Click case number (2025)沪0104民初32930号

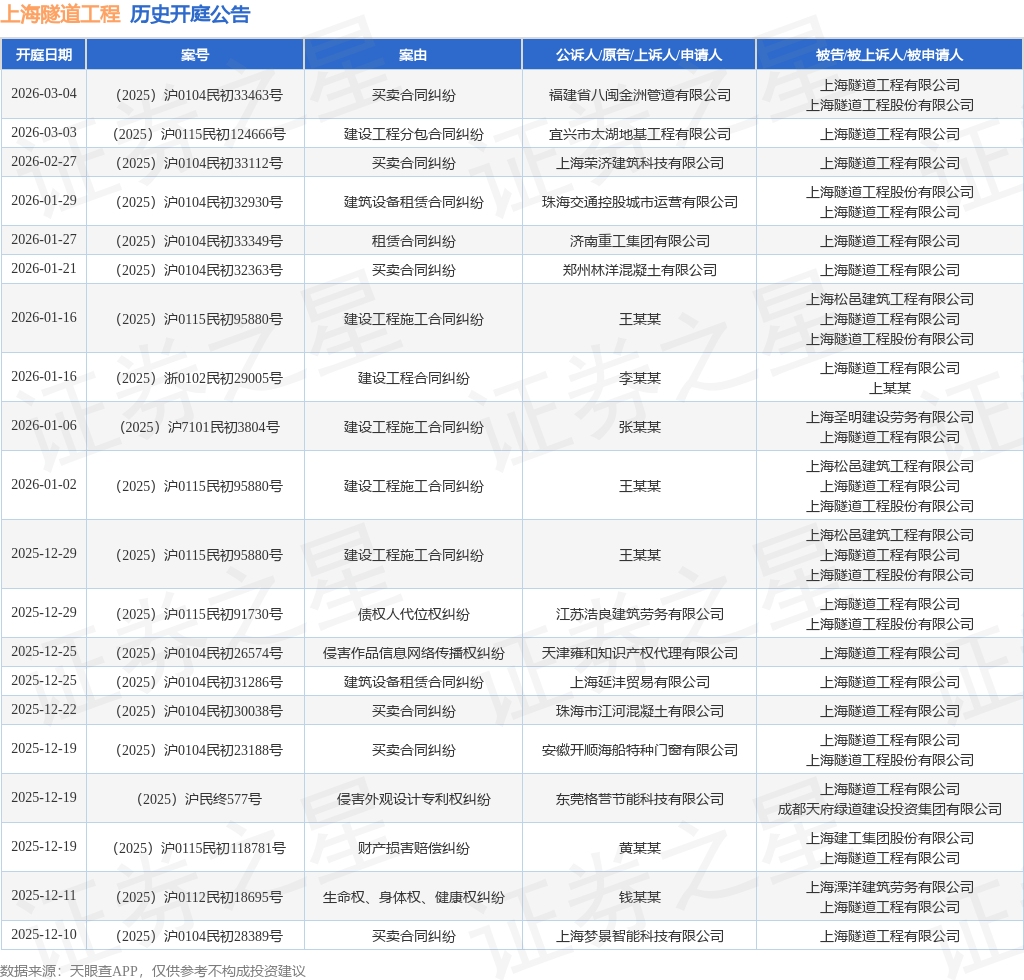pyautogui.click(x=199, y=202)
